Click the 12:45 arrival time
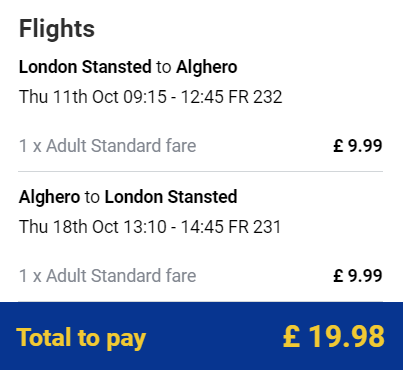Image resolution: width=403 pixels, height=370 pixels. pyautogui.click(x=202, y=97)
